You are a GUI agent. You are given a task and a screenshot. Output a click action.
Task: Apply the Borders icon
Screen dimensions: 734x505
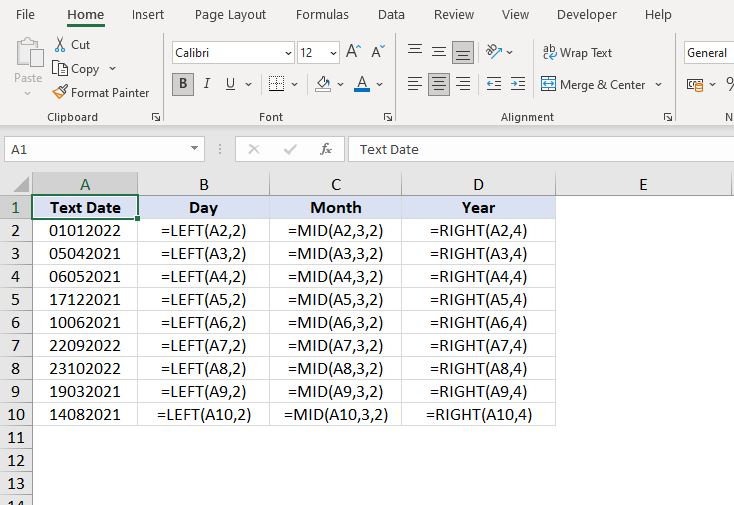click(x=276, y=84)
